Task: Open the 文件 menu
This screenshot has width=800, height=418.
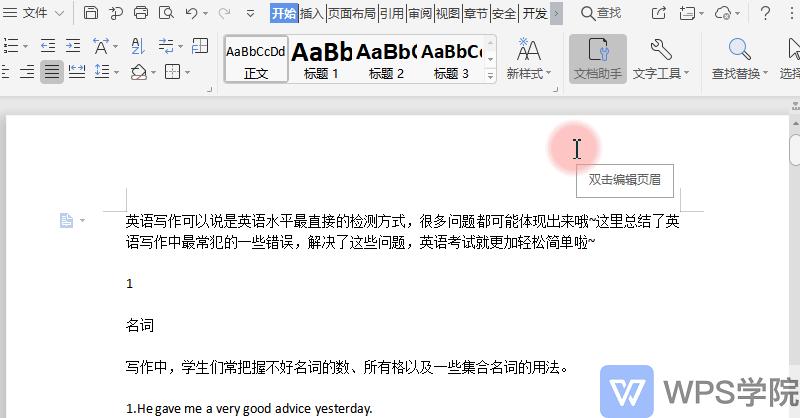Action: tap(35, 13)
